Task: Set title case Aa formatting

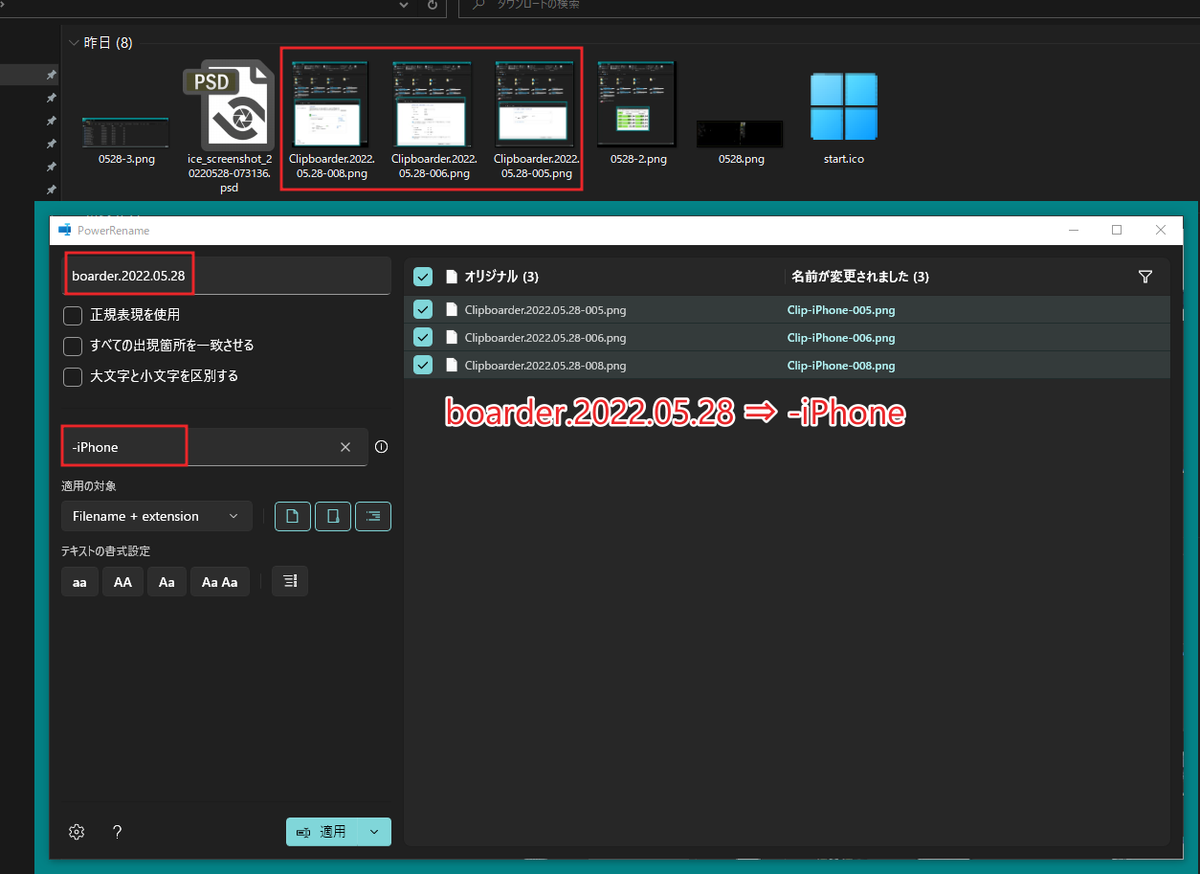Action: tap(167, 581)
